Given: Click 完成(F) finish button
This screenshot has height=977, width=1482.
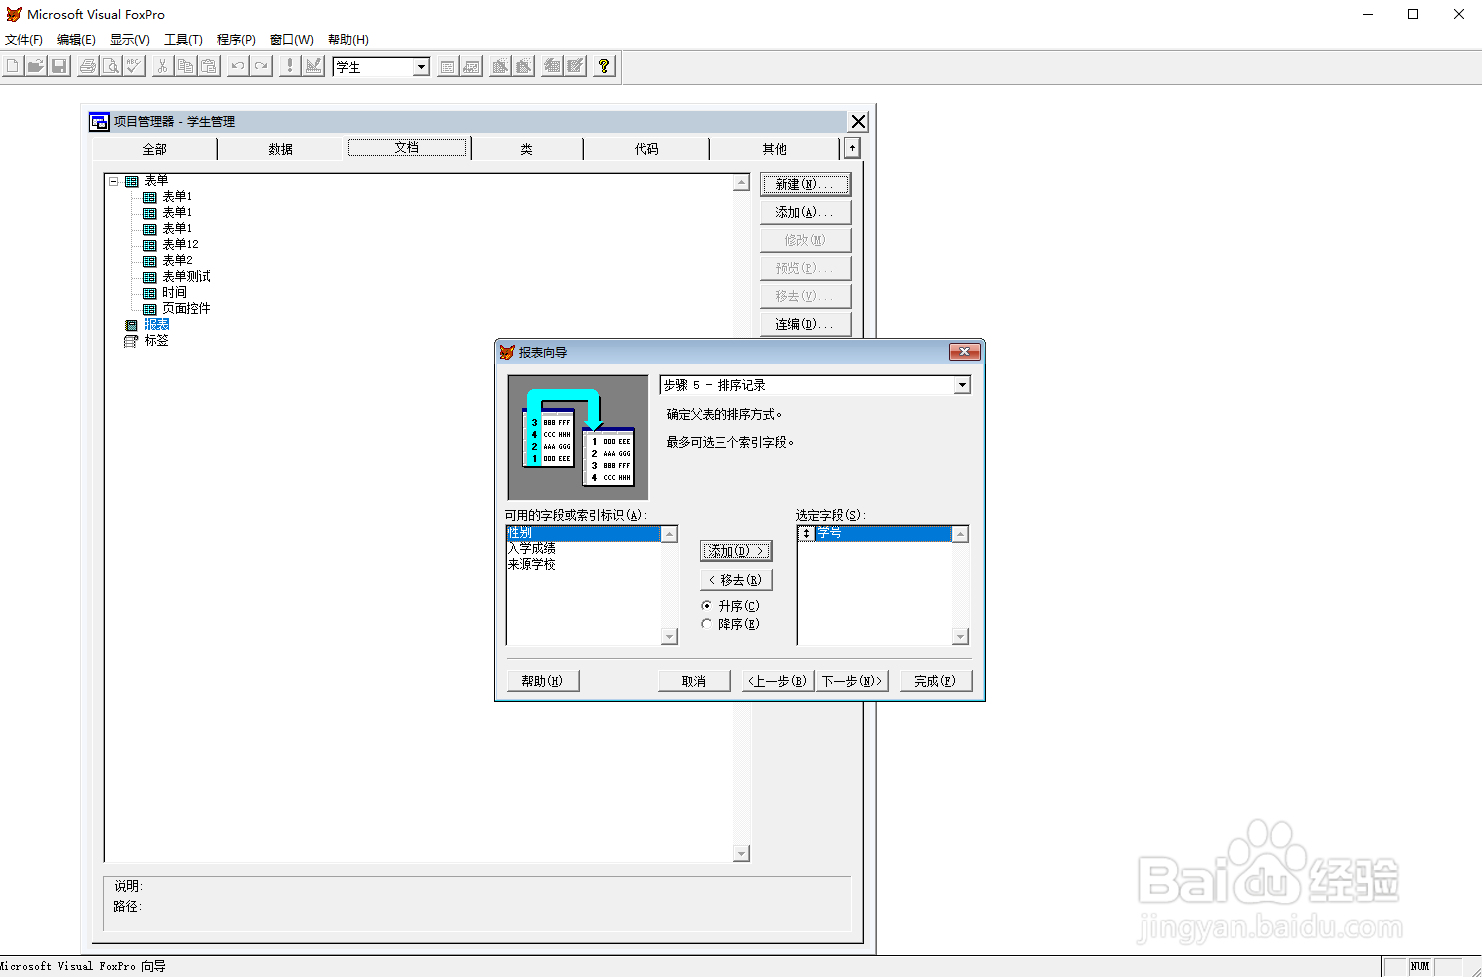Looking at the screenshot, I should pyautogui.click(x=936, y=681).
